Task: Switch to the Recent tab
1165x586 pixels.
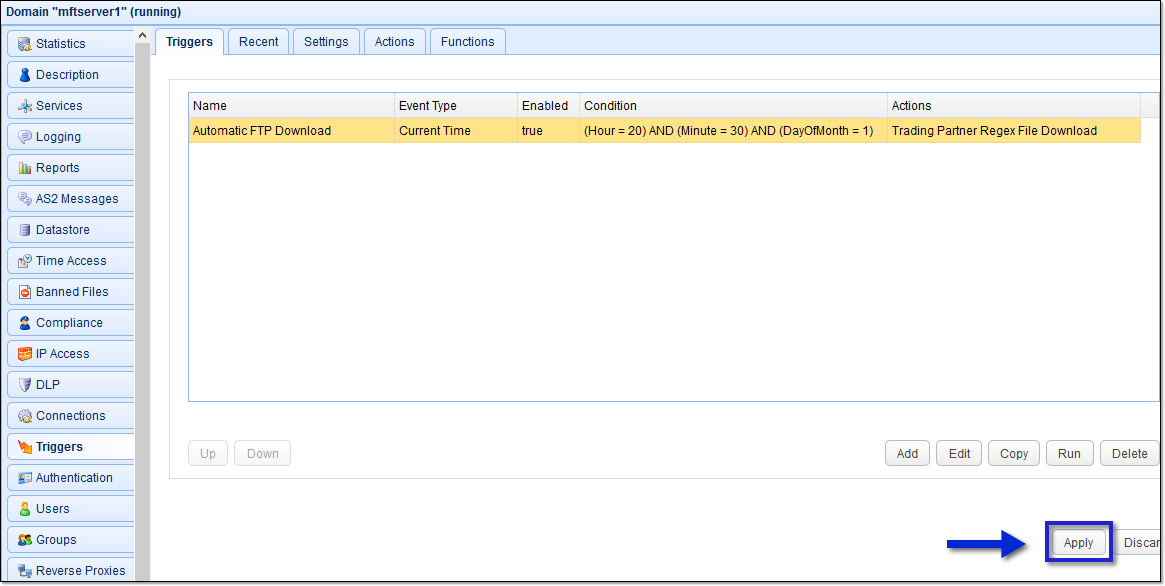Action: (x=258, y=42)
